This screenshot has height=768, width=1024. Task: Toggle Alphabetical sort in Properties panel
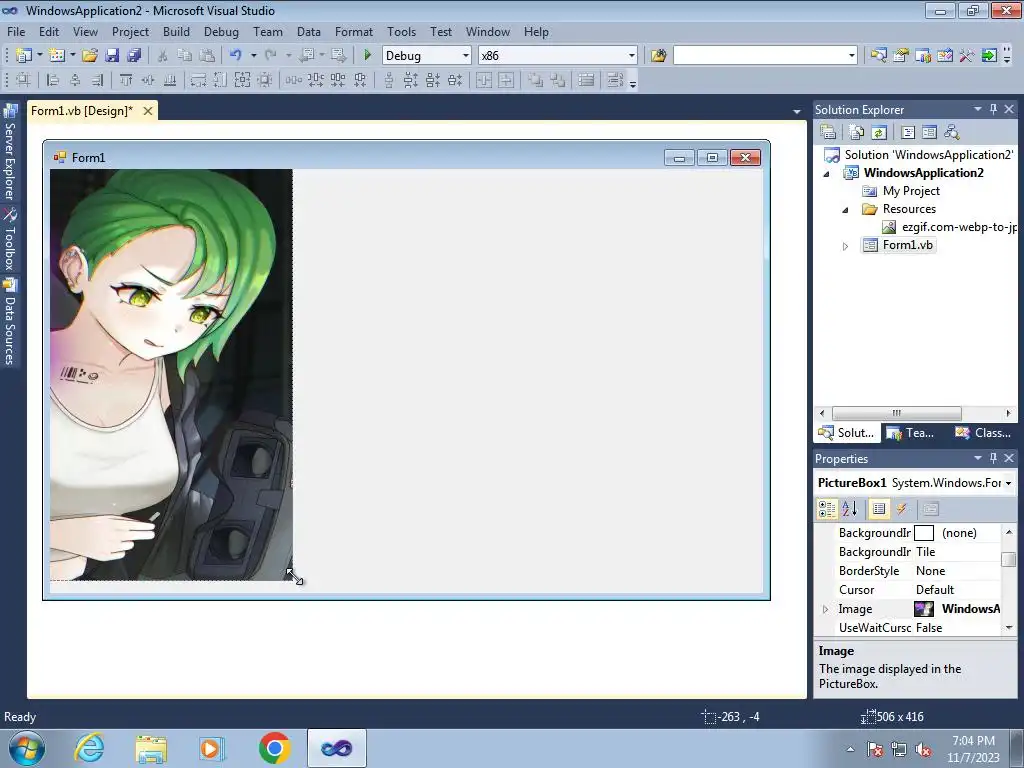850,509
